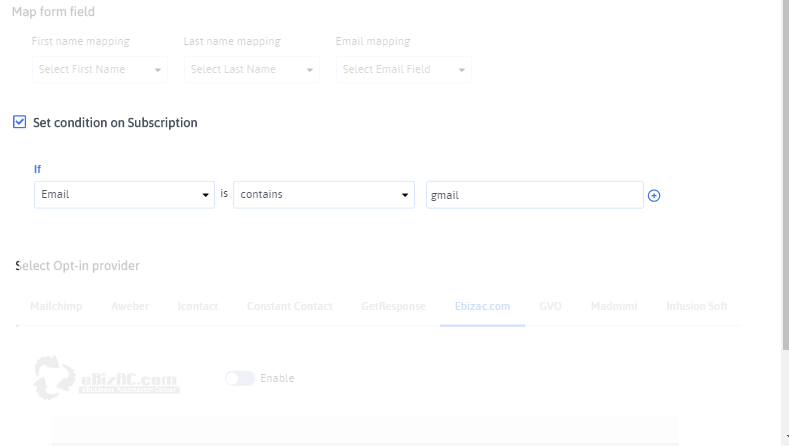Open the Icontact provider tab
The image size is (789, 447).
click(x=197, y=306)
